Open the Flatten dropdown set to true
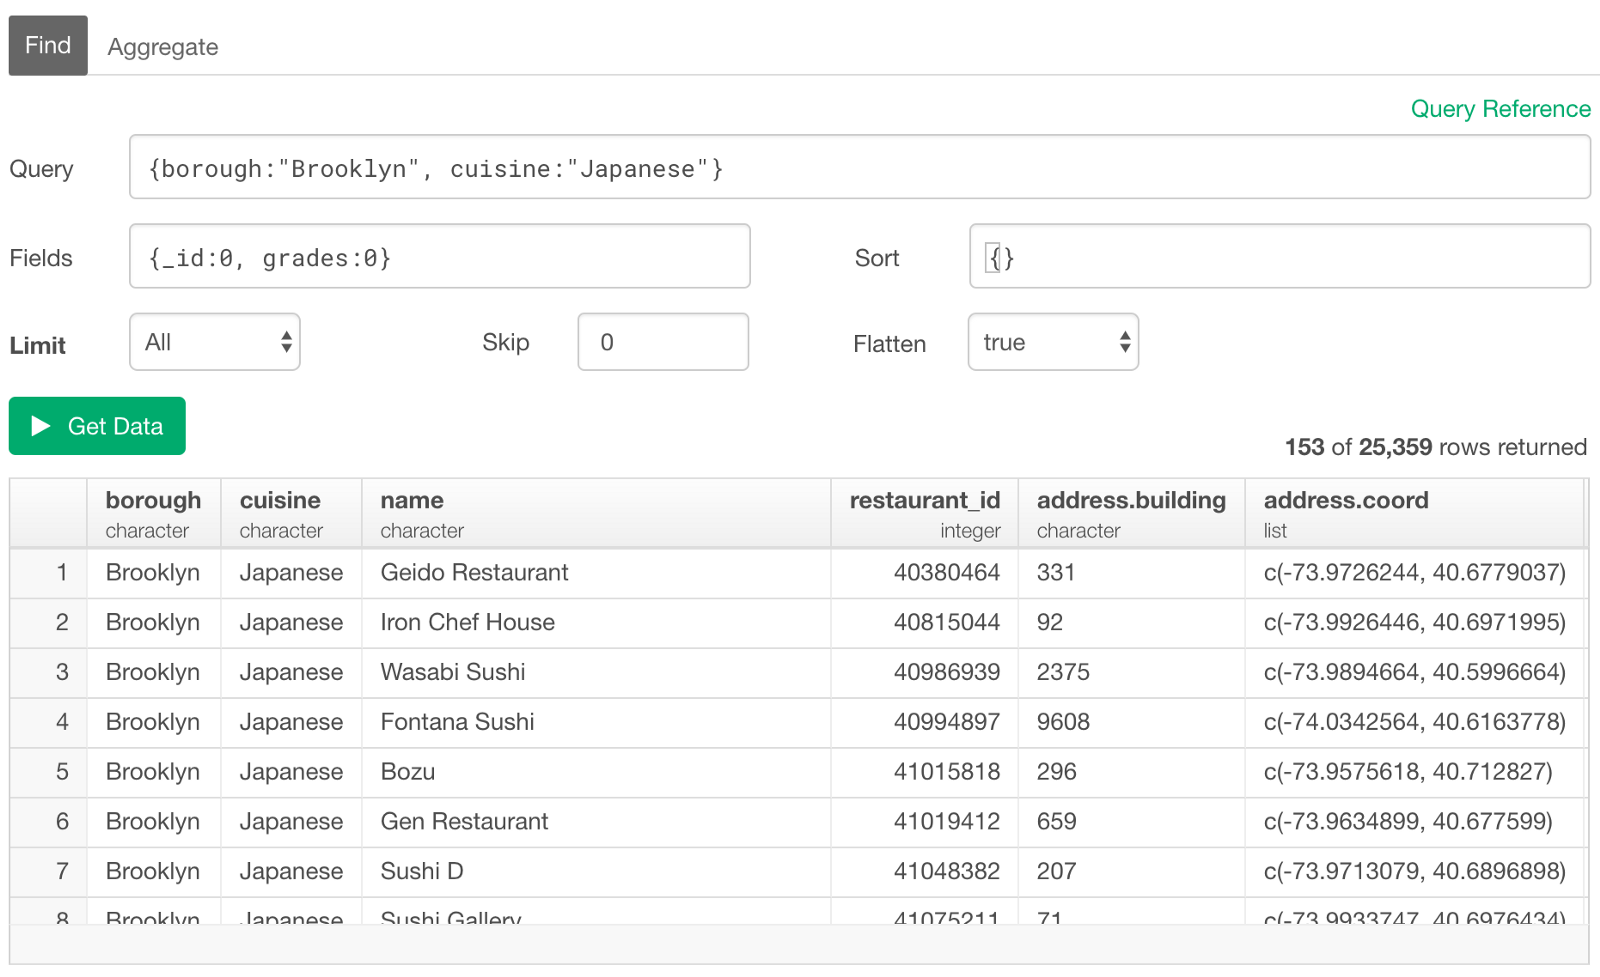 pyautogui.click(x=1053, y=342)
